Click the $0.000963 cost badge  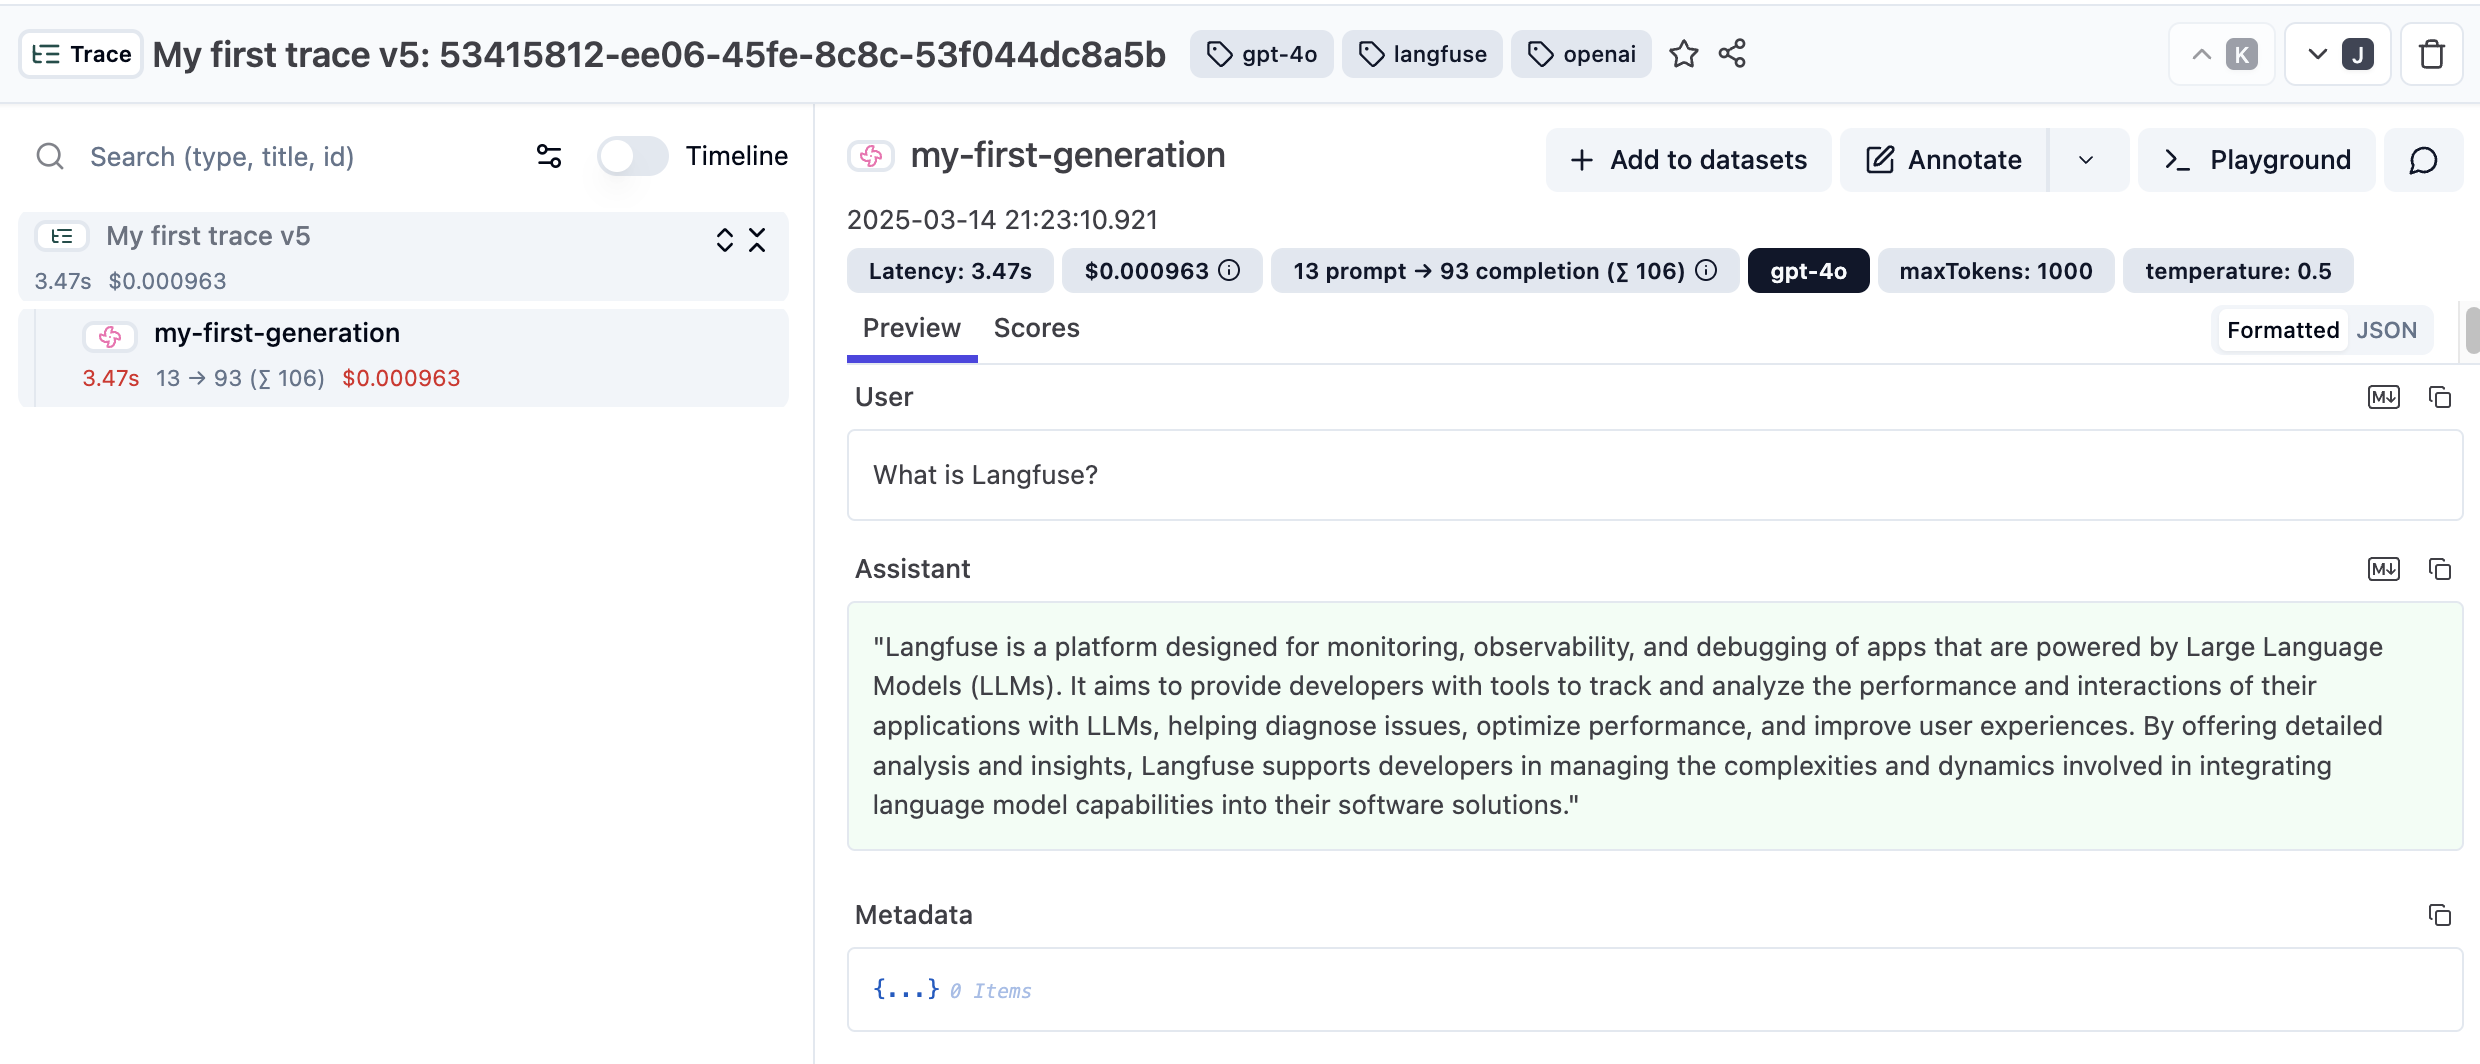[1162, 271]
